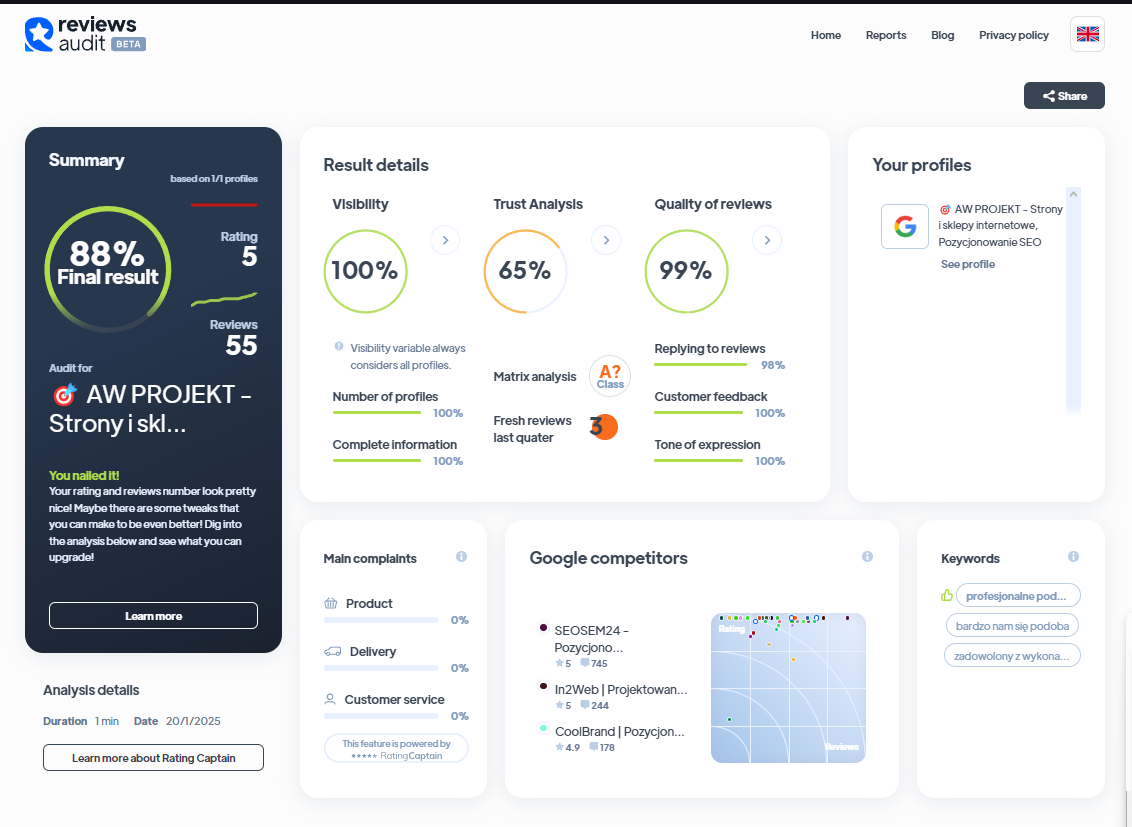Screen dimensions: 1132x827
Task: Click the Matrix analysis label
Action: [535, 377]
